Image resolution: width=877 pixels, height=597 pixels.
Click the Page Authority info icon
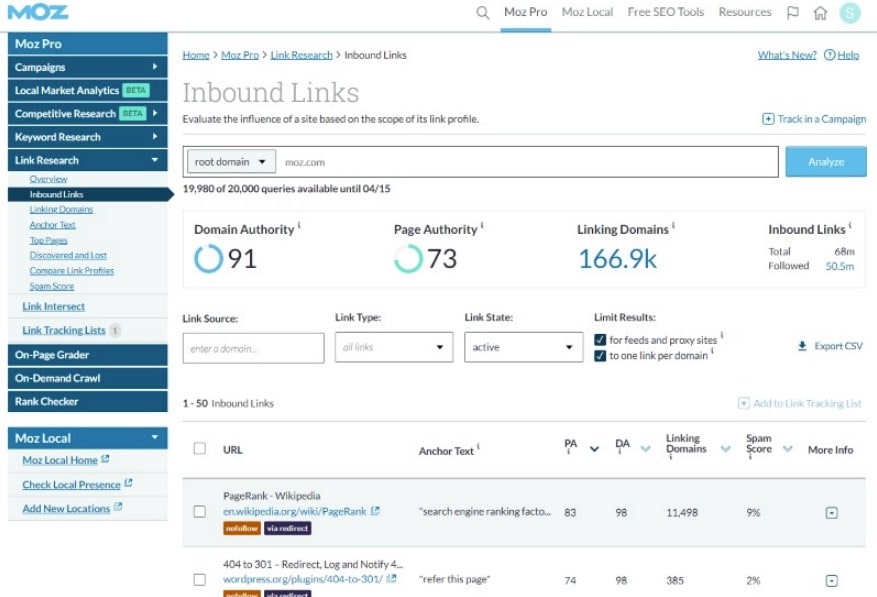(482, 225)
